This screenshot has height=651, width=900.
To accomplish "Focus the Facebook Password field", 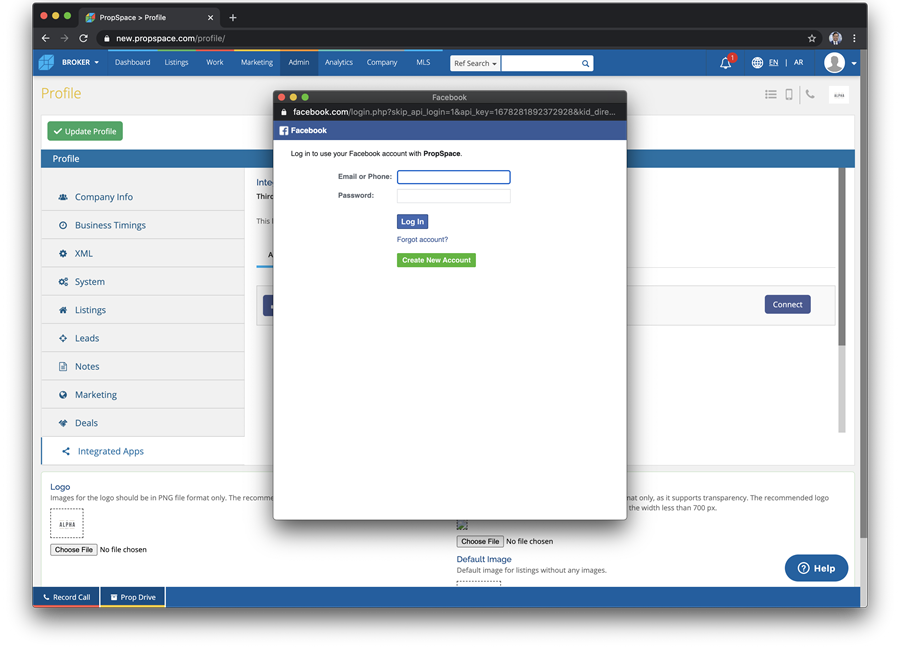I will (x=453, y=196).
